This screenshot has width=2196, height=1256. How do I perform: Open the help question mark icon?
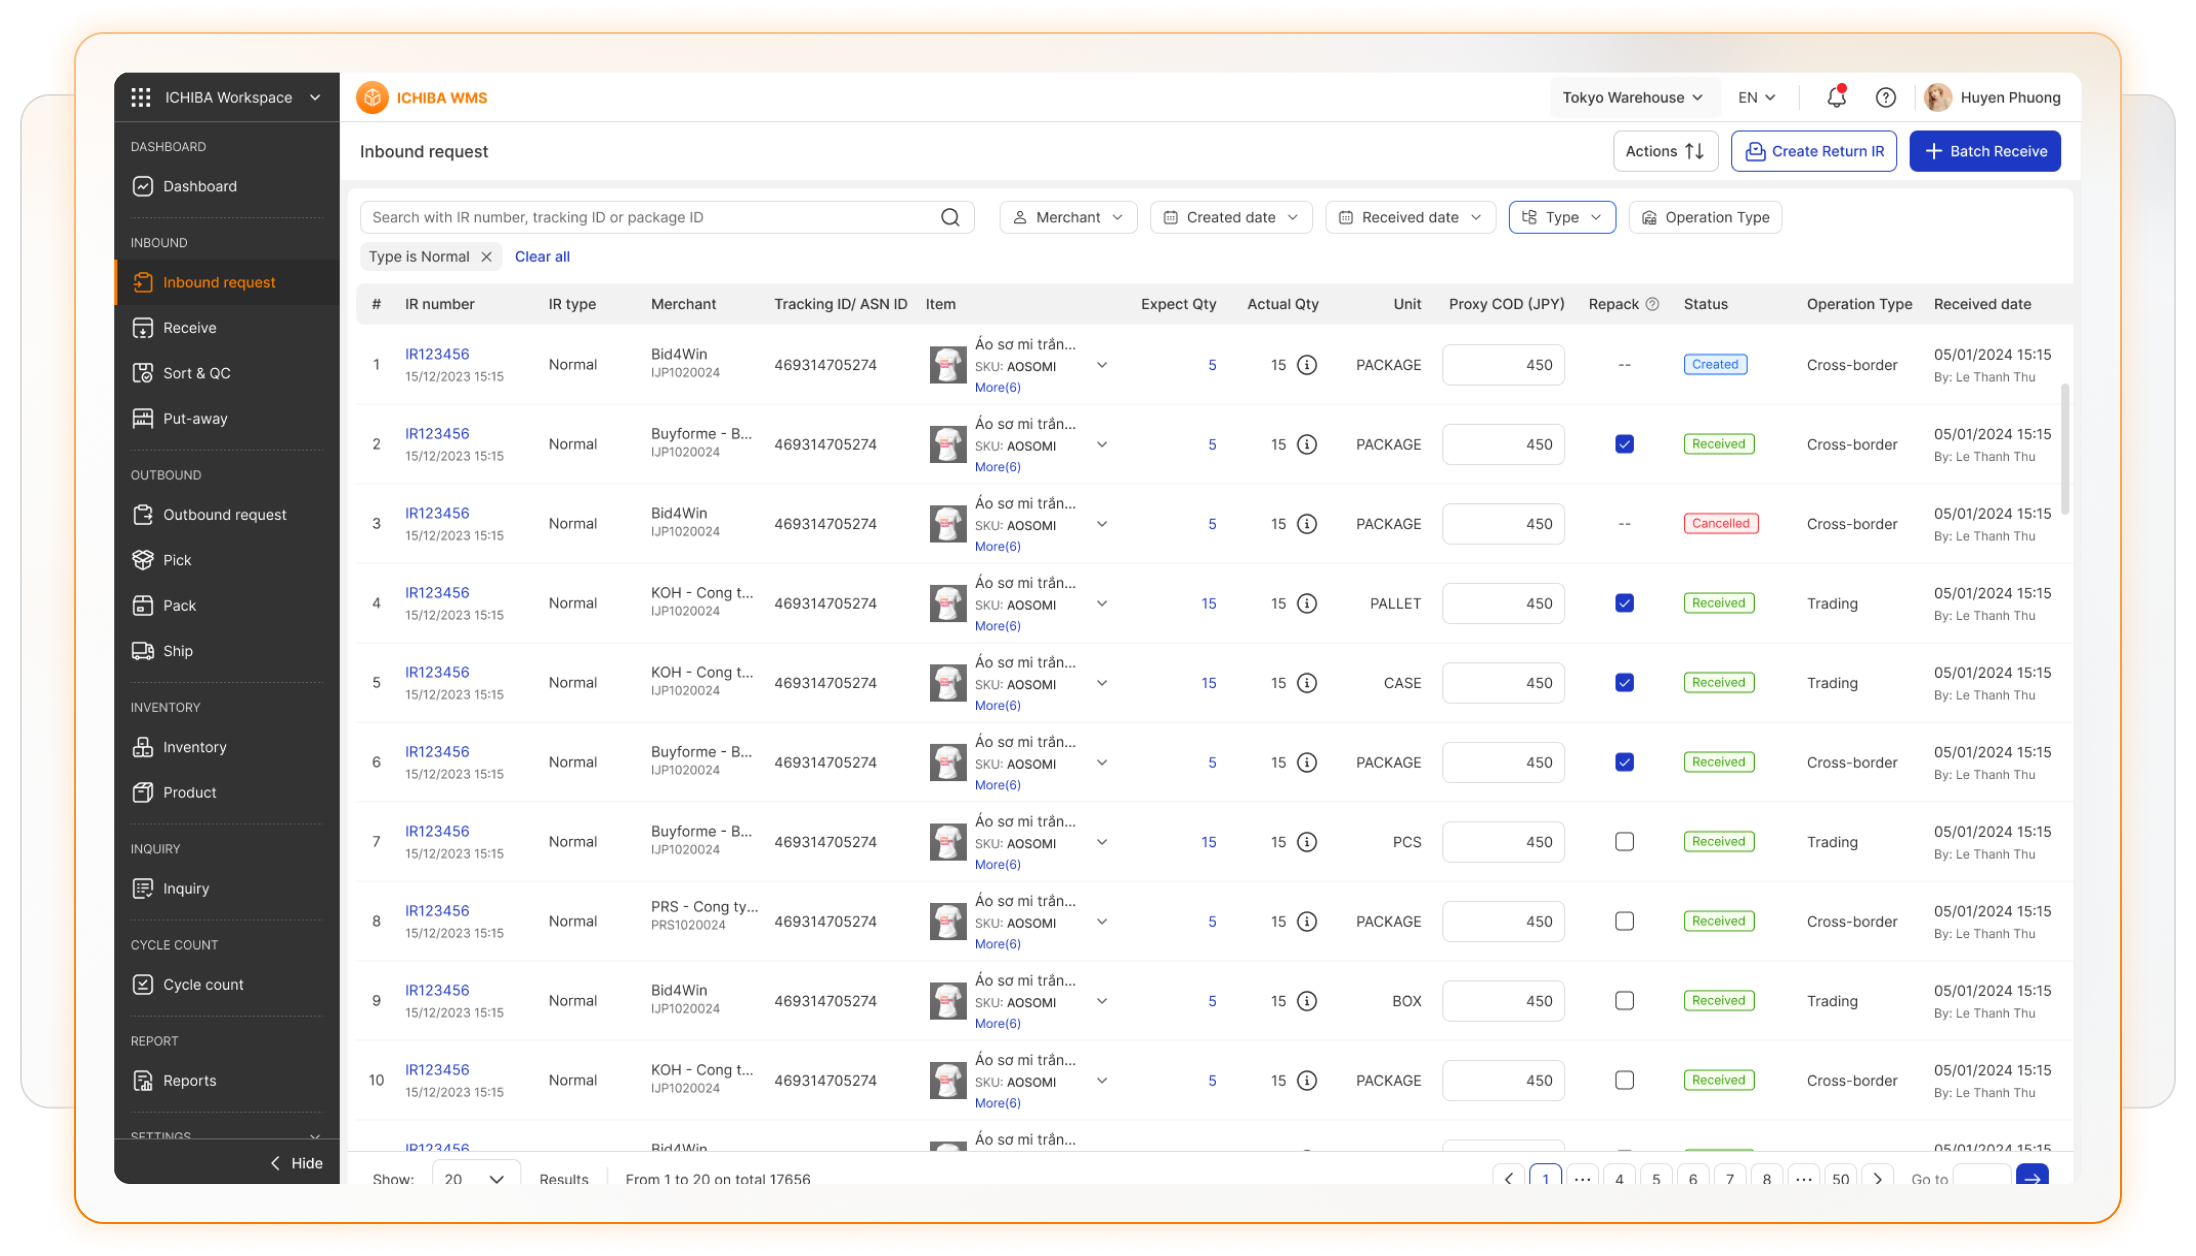point(1885,97)
